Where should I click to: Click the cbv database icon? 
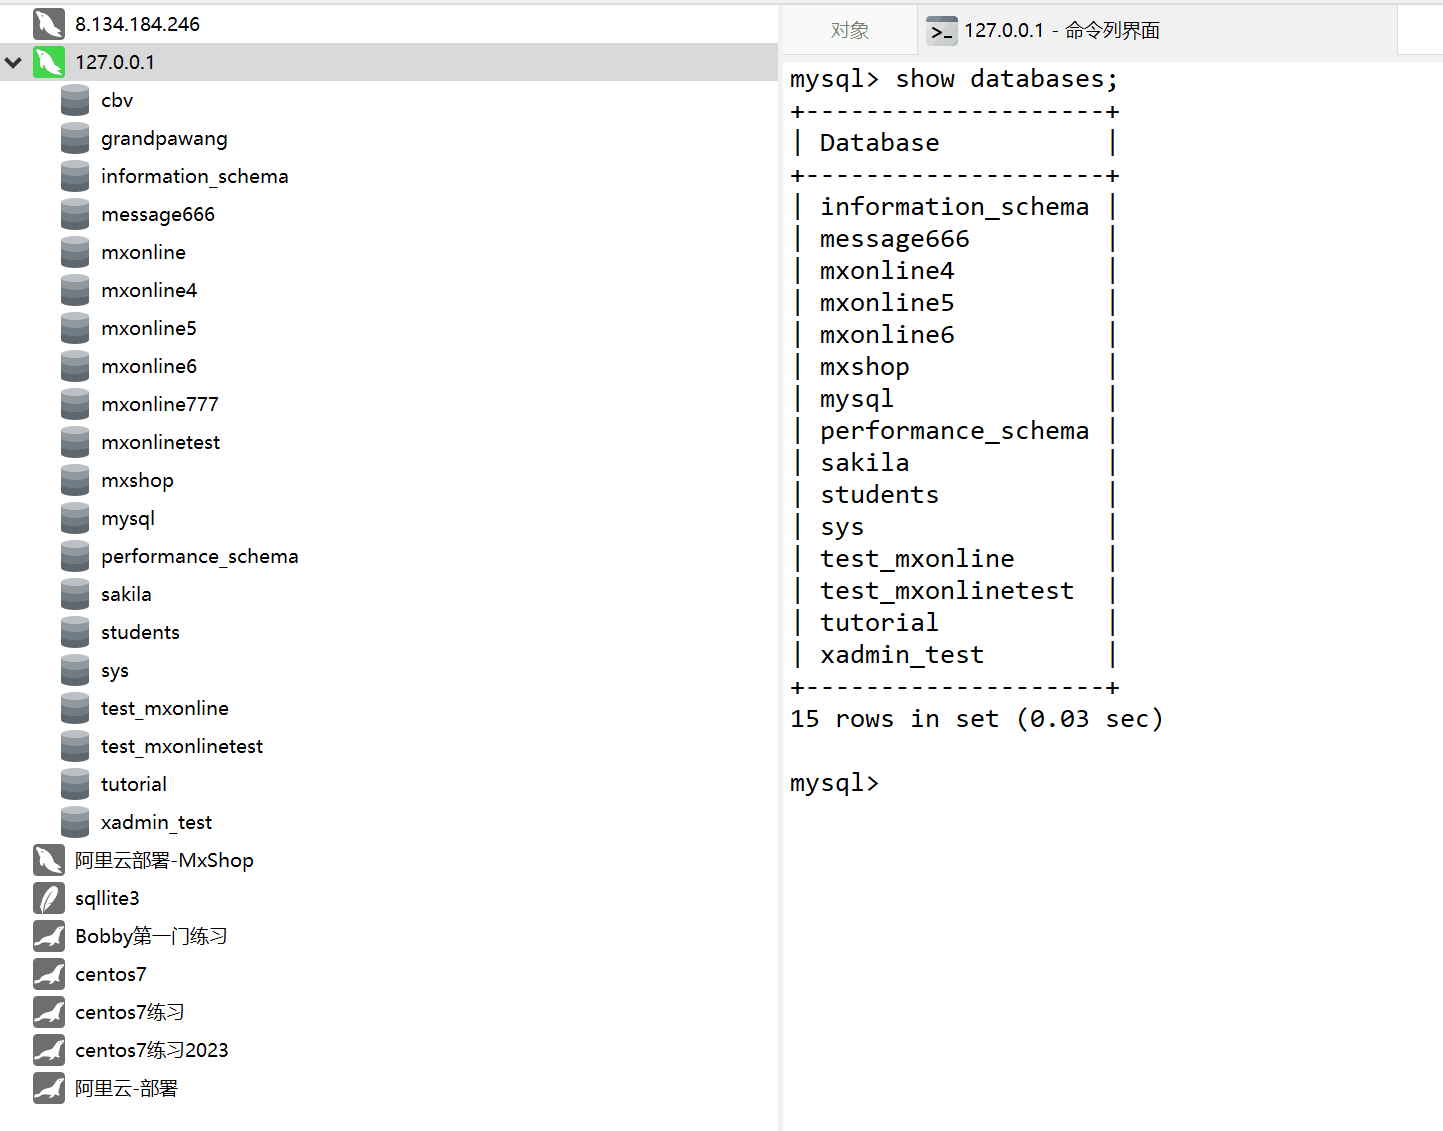click(x=75, y=100)
